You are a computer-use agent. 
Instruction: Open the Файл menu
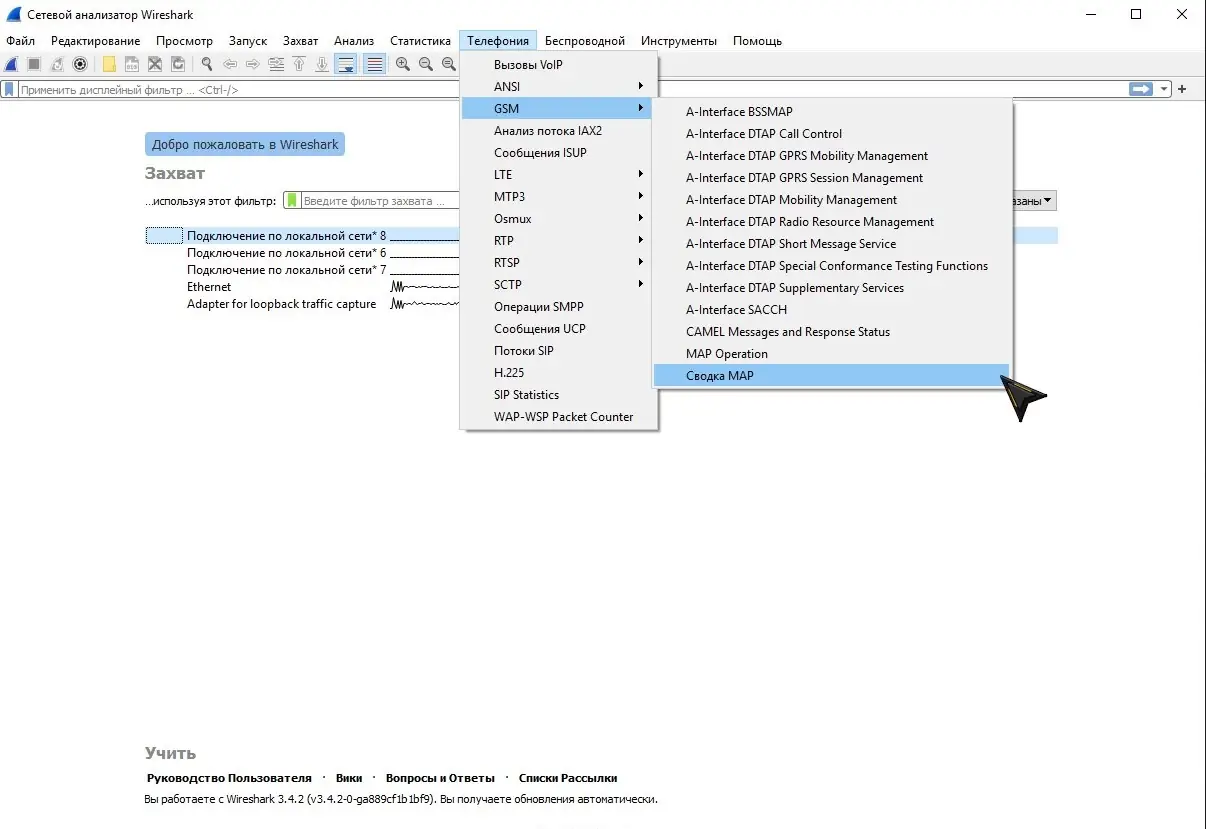20,41
